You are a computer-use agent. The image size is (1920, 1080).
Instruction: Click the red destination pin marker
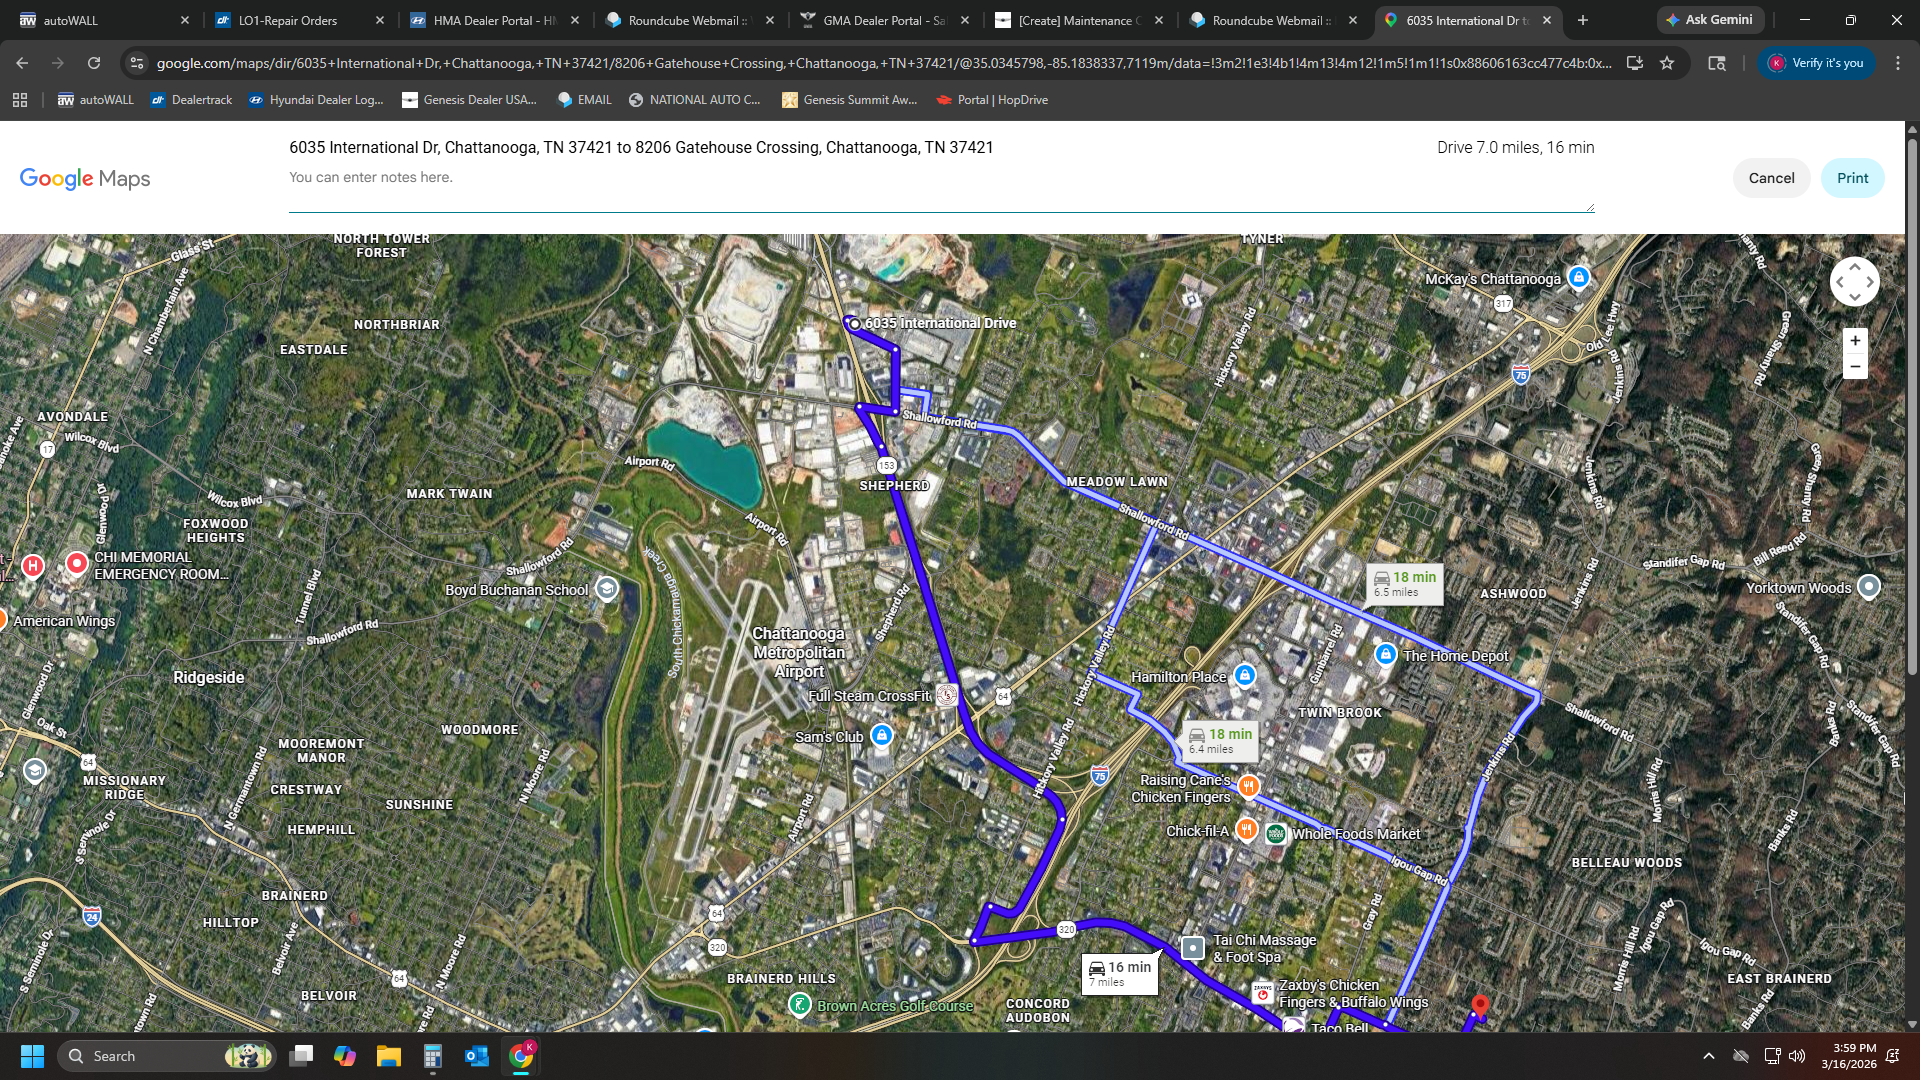pos(1480,1004)
